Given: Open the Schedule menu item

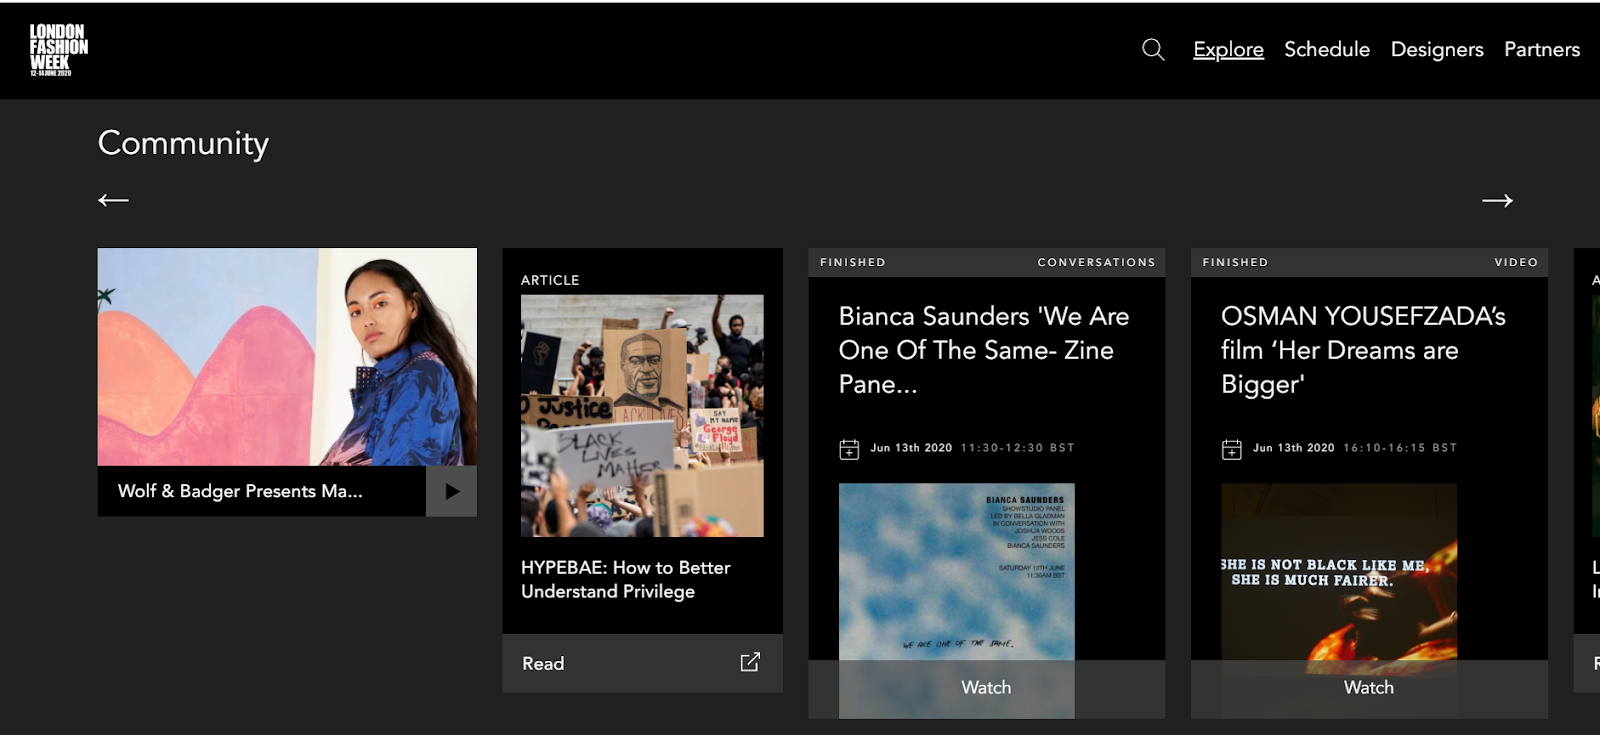Looking at the screenshot, I should click(x=1327, y=49).
